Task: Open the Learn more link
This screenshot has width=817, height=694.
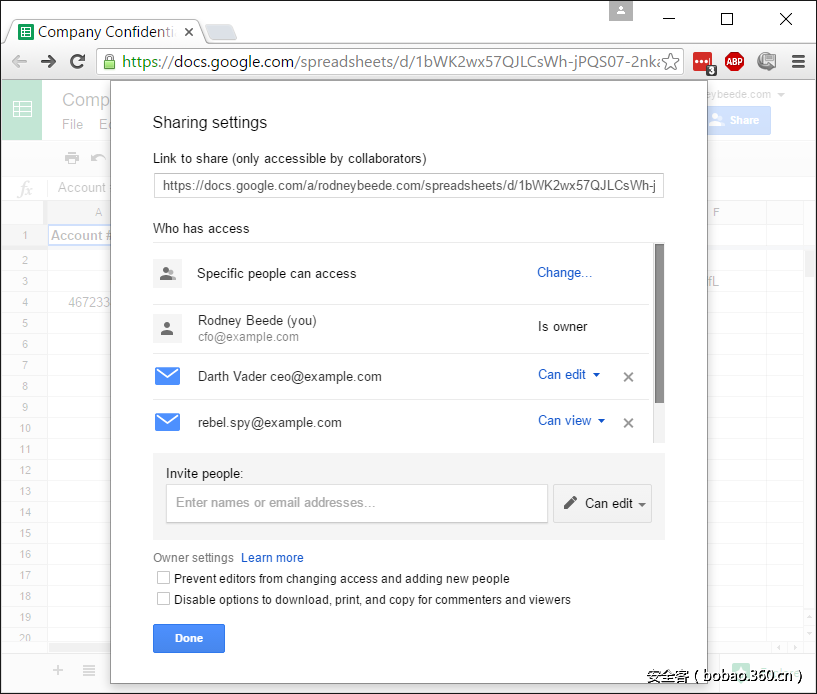Action: tap(272, 558)
